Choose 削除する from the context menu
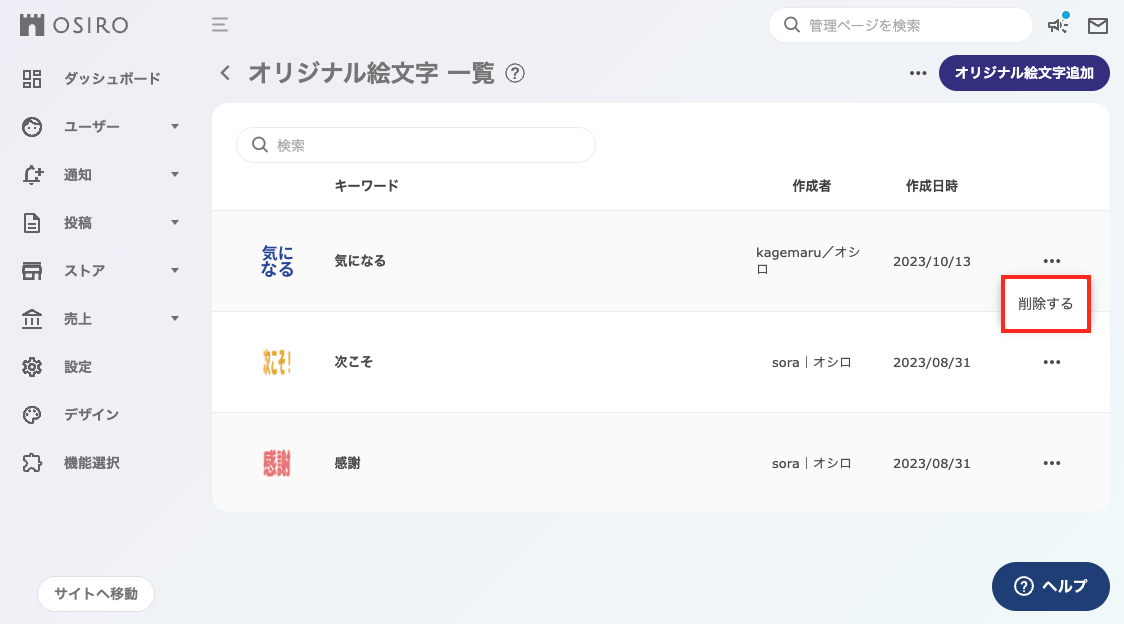 [1046, 304]
